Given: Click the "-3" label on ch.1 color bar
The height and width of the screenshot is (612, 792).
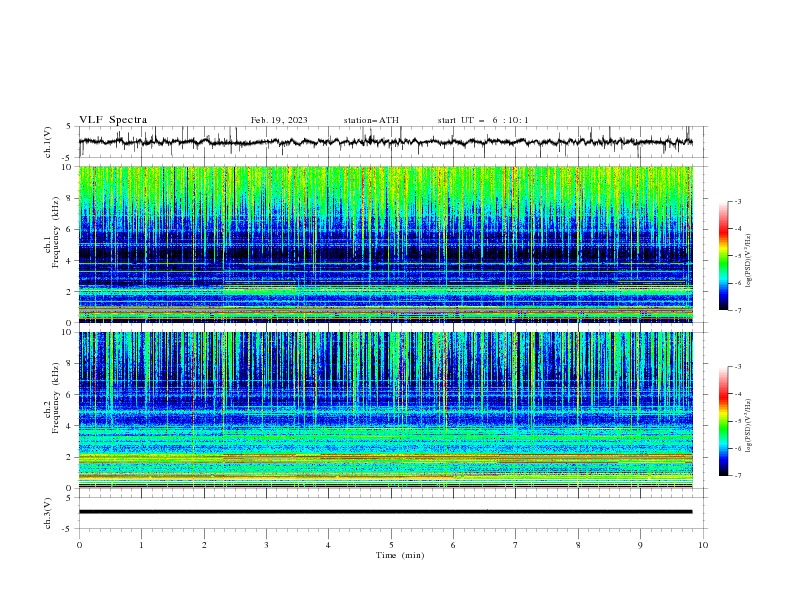Looking at the screenshot, I should tap(738, 201).
